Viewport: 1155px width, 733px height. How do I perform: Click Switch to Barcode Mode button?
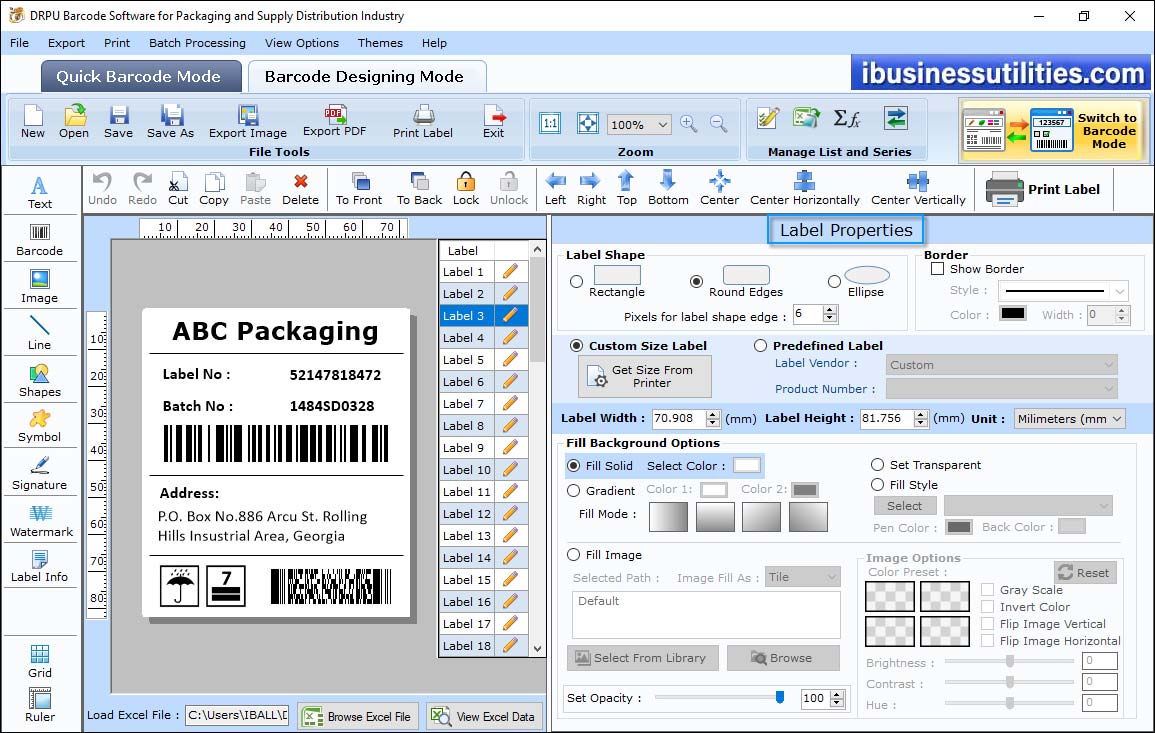click(1053, 130)
